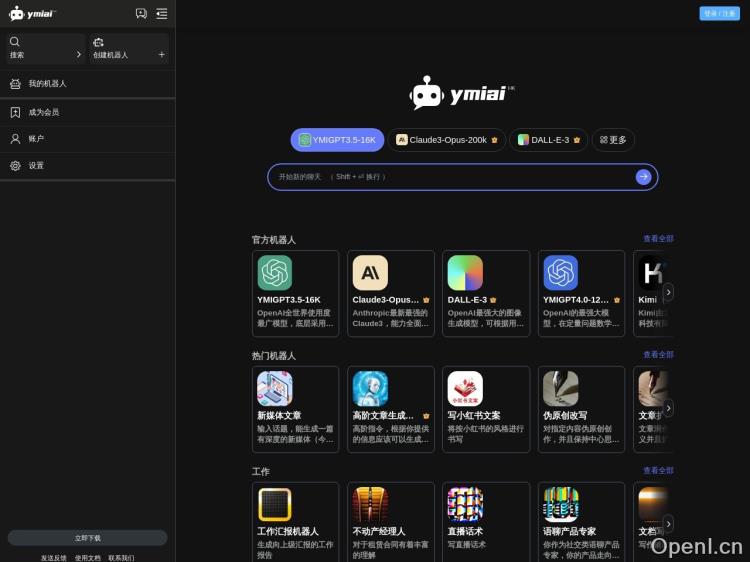750x562 pixels.
Task: Click the search magnifier icon
Action: coord(15,42)
